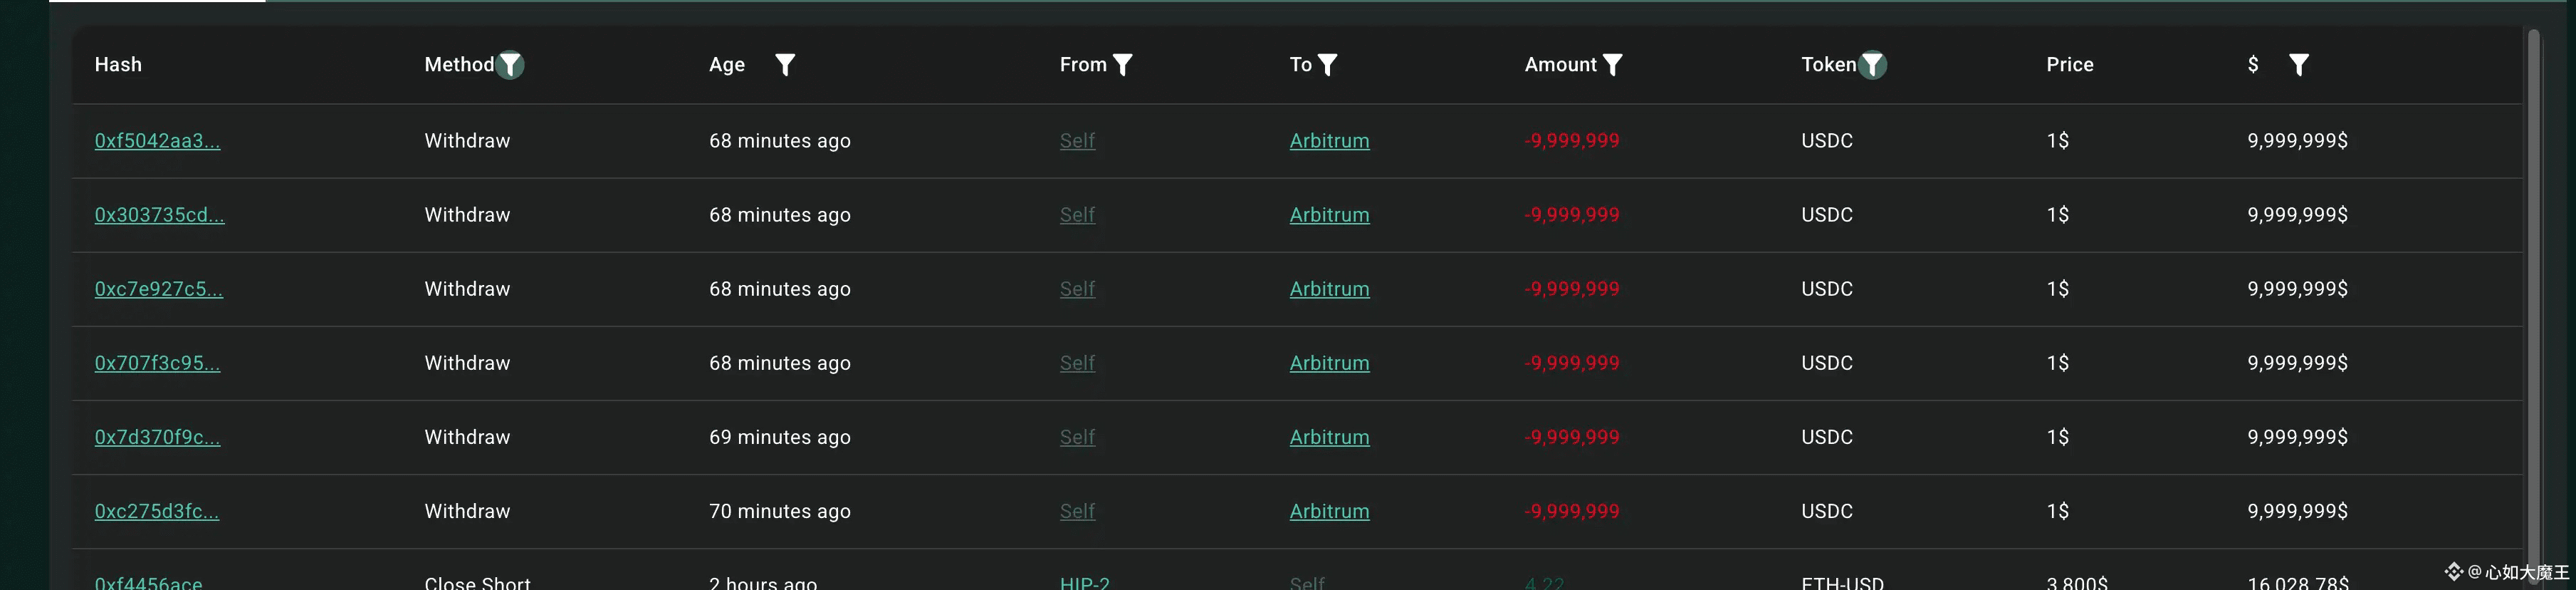2576x590 pixels.
Task: Click the Amount column filter icon
Action: point(1612,65)
